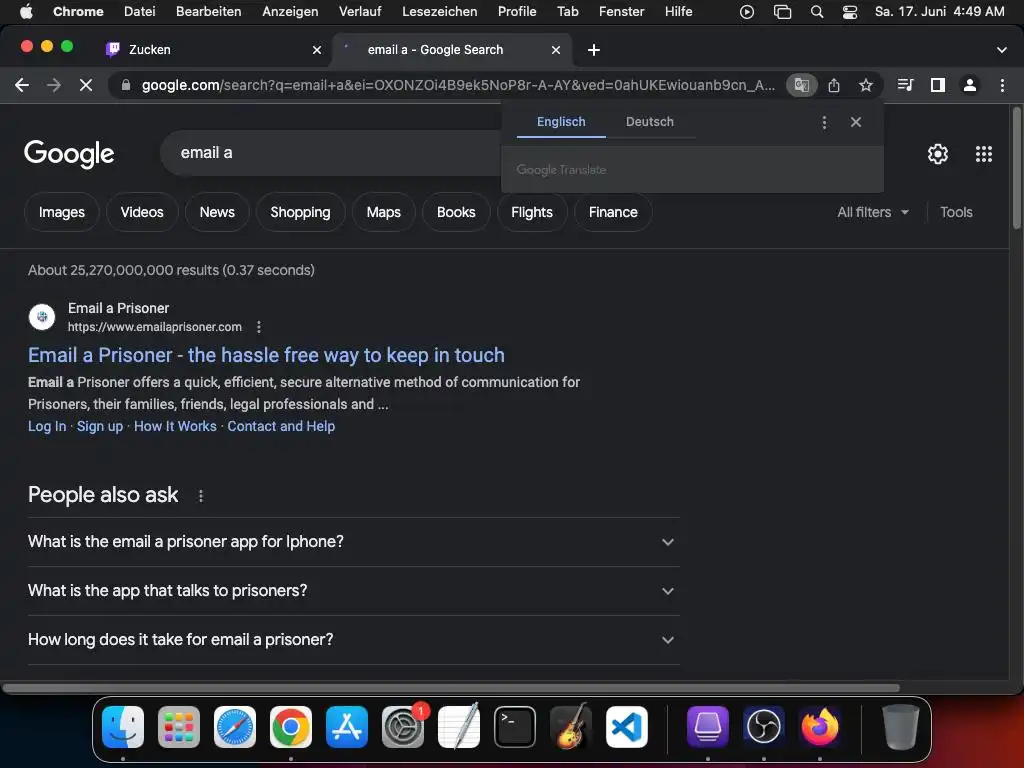Viewport: 1024px width, 768px height.
Task: Filter results by Videos
Action: (142, 212)
